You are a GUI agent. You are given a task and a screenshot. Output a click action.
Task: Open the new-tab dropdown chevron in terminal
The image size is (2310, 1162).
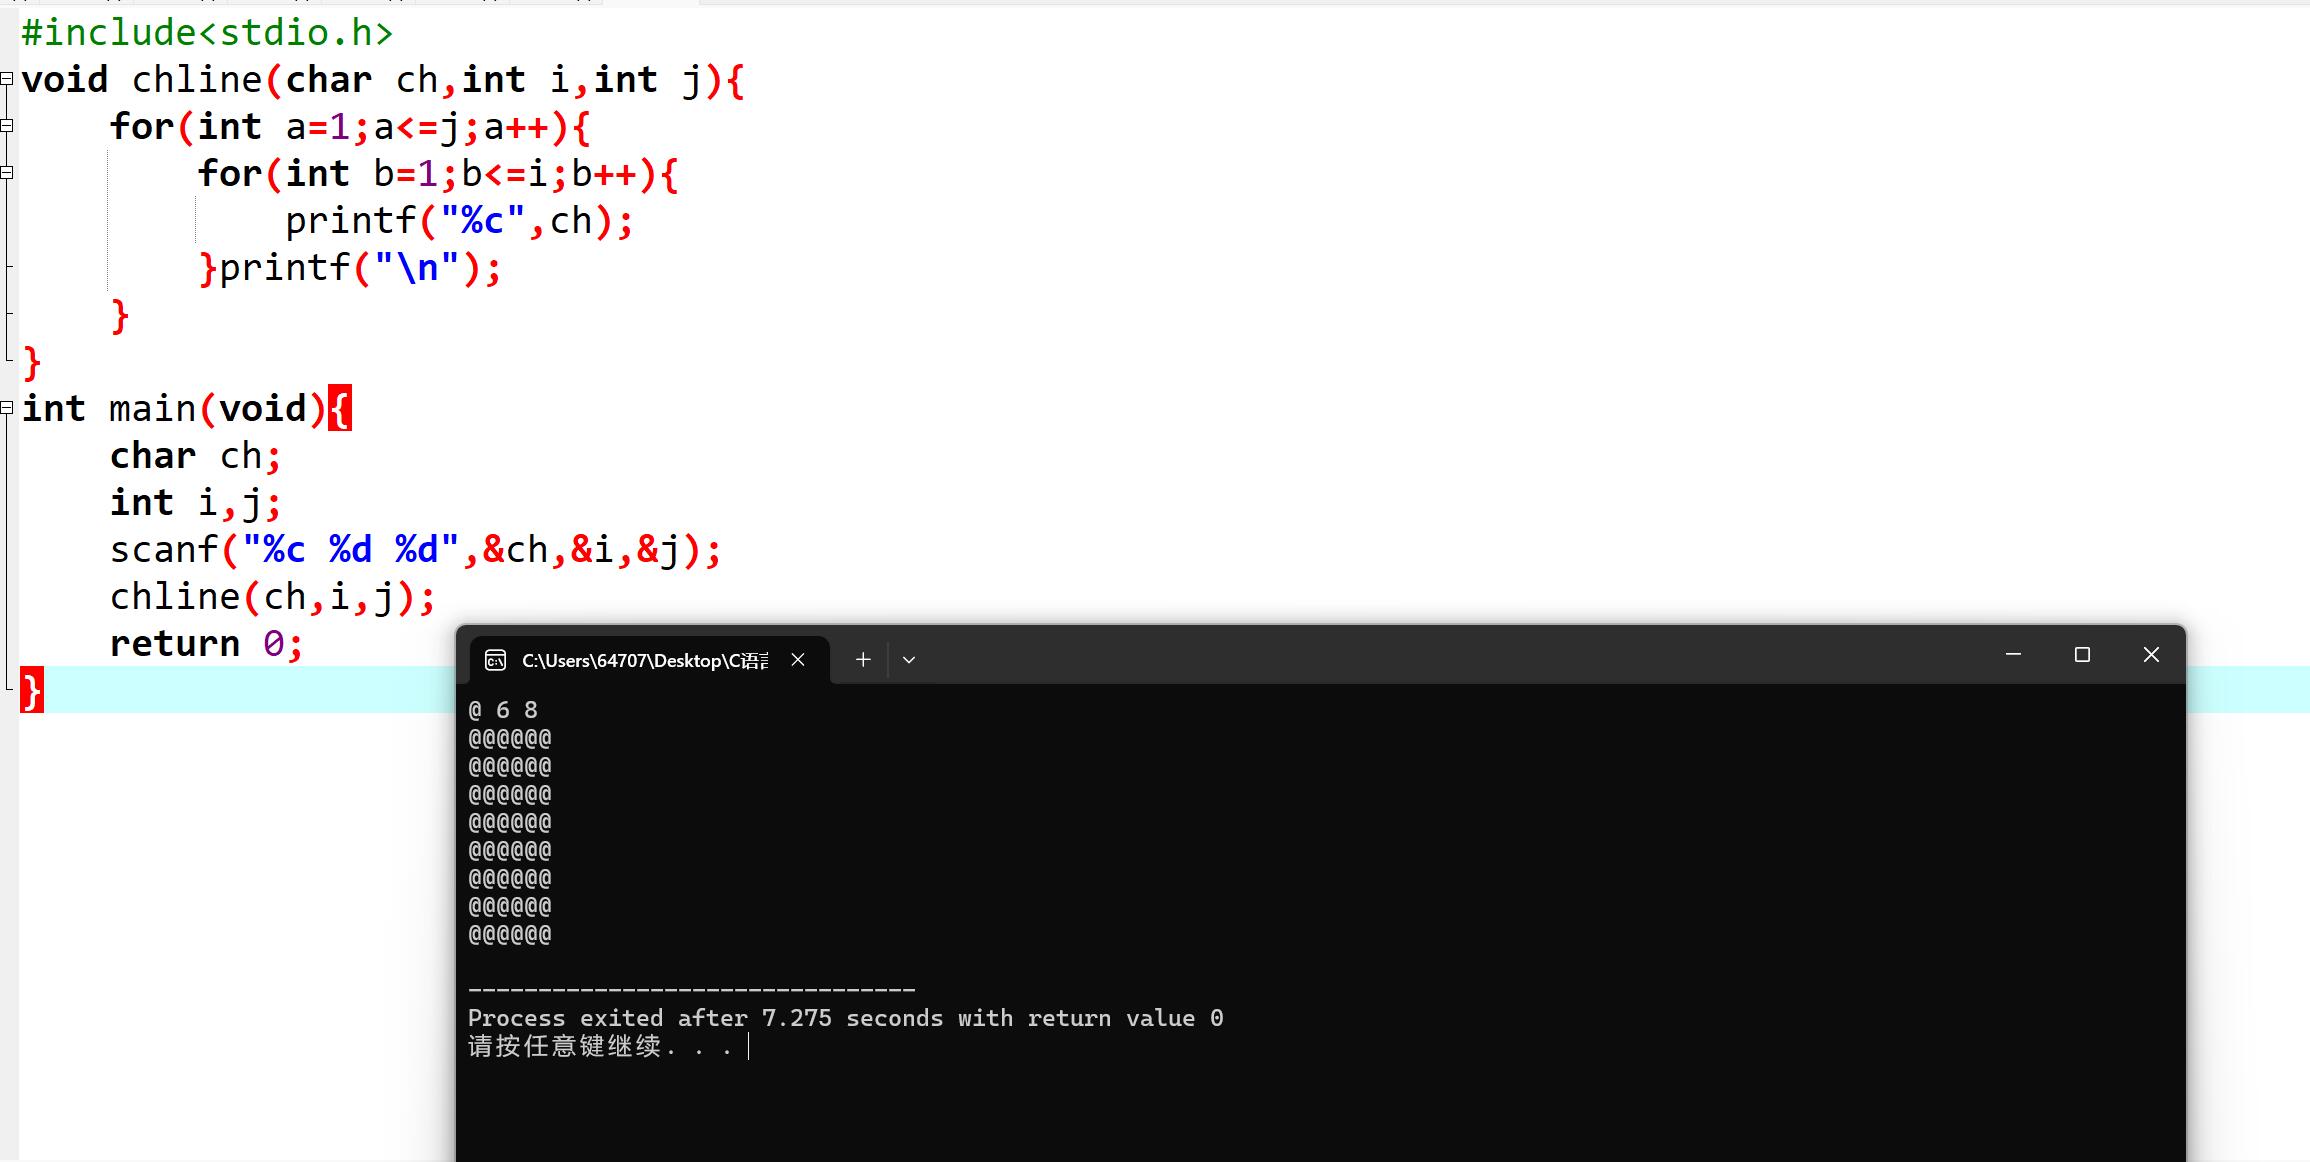[x=909, y=659]
